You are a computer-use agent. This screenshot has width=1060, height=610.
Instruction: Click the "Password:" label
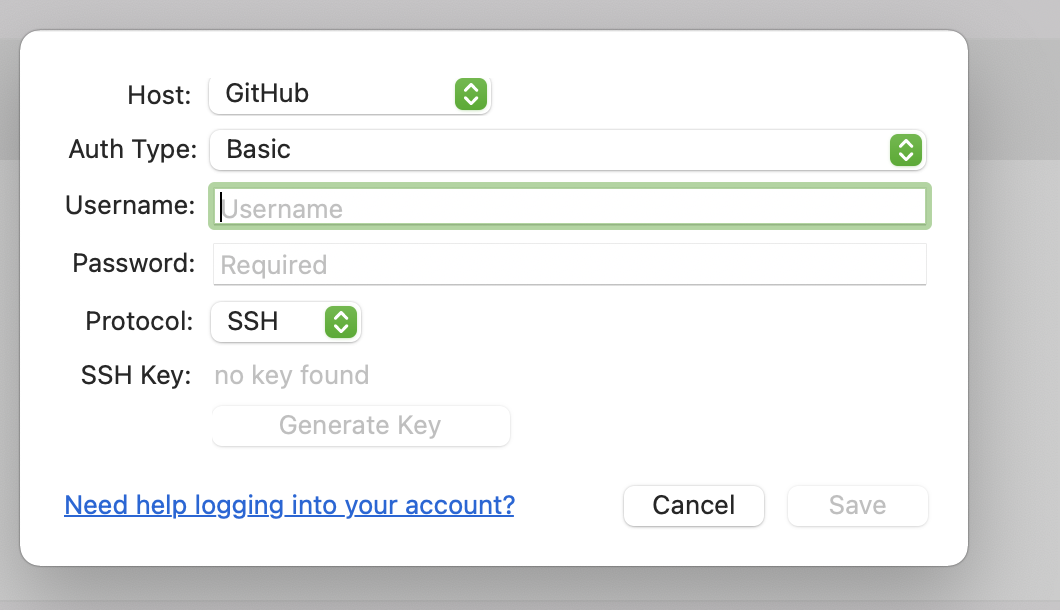[134, 264]
